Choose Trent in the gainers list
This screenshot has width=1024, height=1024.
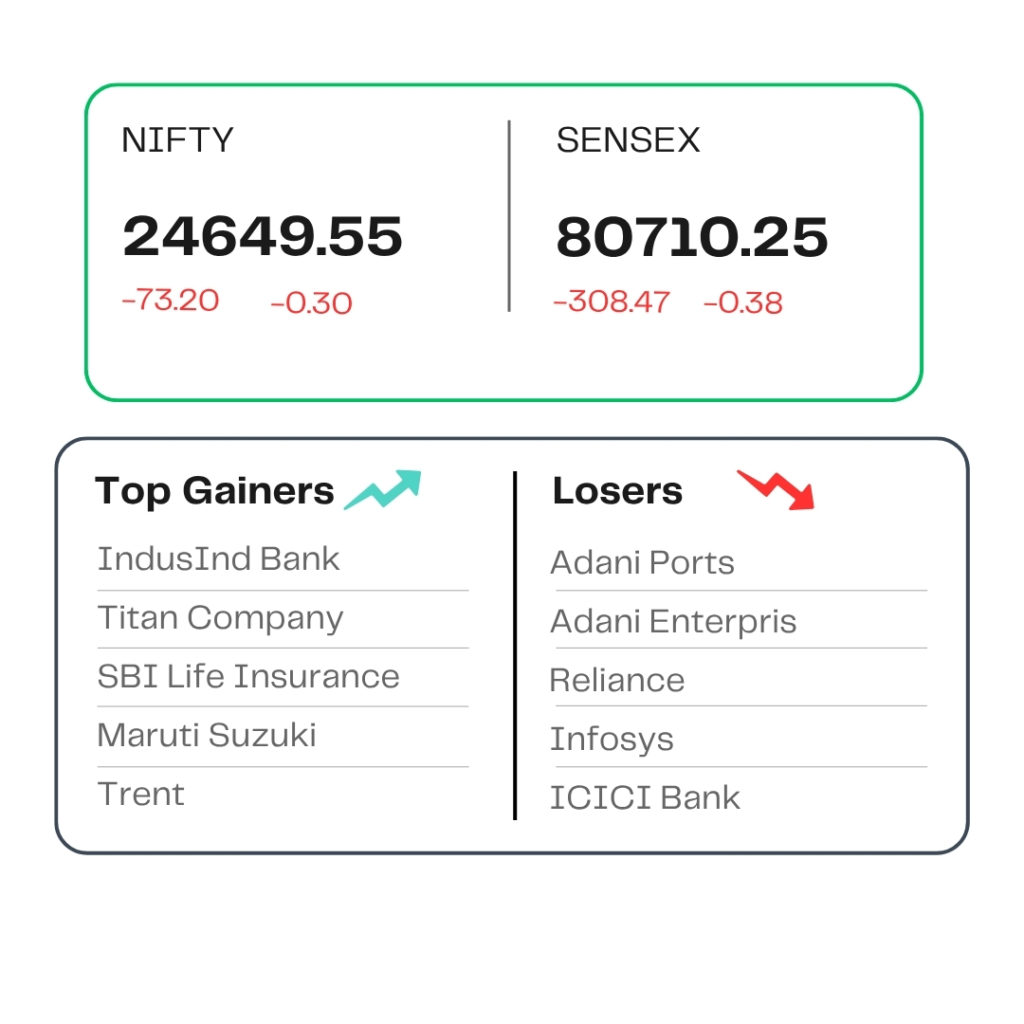tap(141, 794)
